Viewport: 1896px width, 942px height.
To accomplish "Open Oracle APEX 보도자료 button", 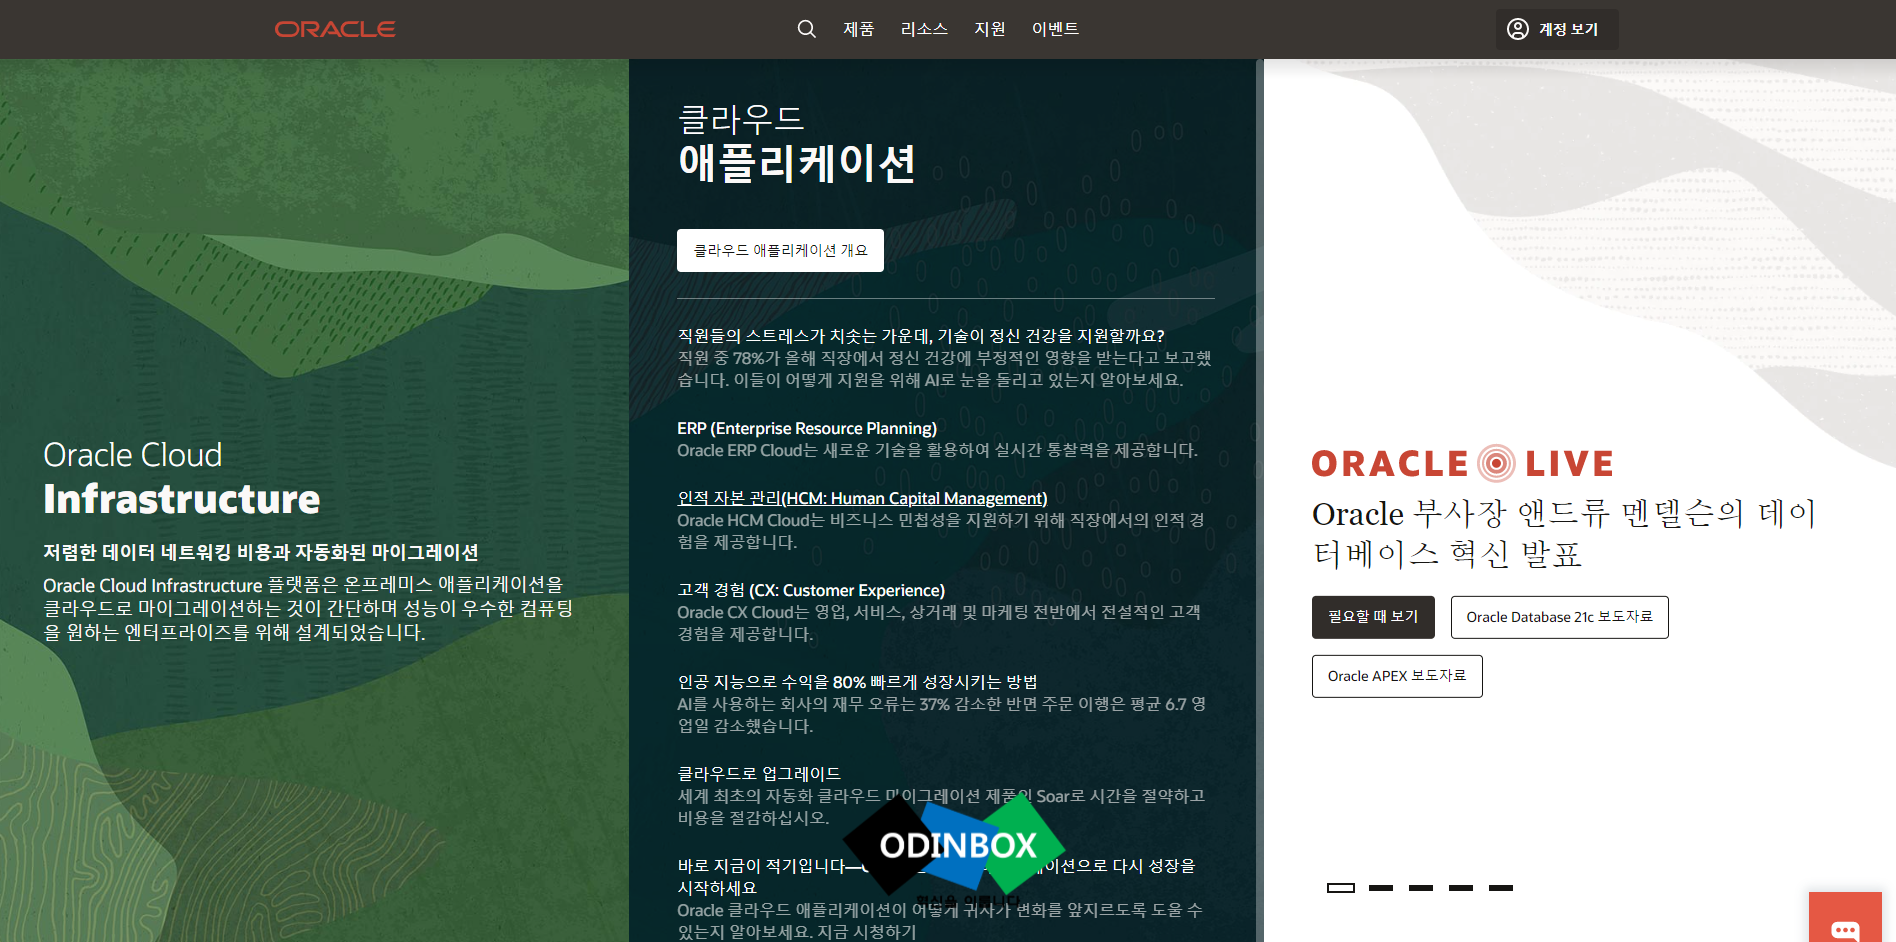I will click(x=1397, y=676).
